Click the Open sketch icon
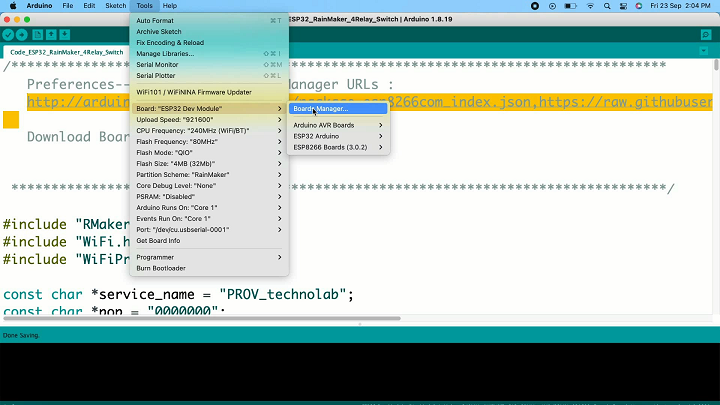This screenshot has width=720, height=405. pos(51,35)
